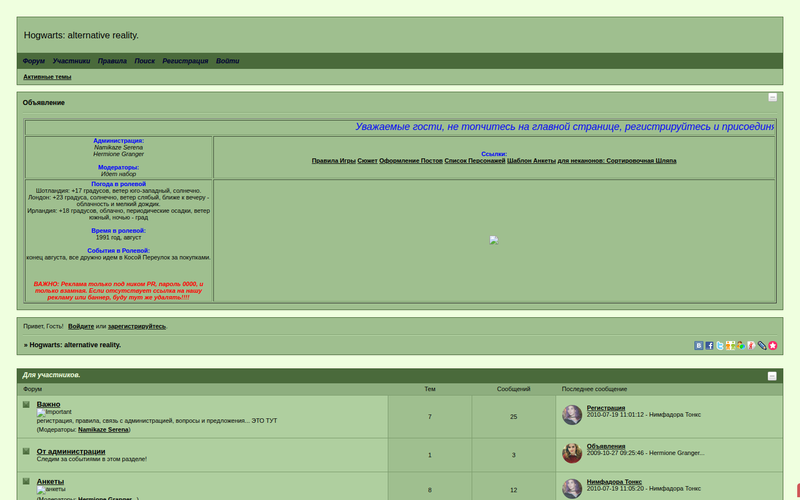800x500 pixels.
Task: Click the blue pencil LiveJournal icon
Action: click(x=762, y=345)
